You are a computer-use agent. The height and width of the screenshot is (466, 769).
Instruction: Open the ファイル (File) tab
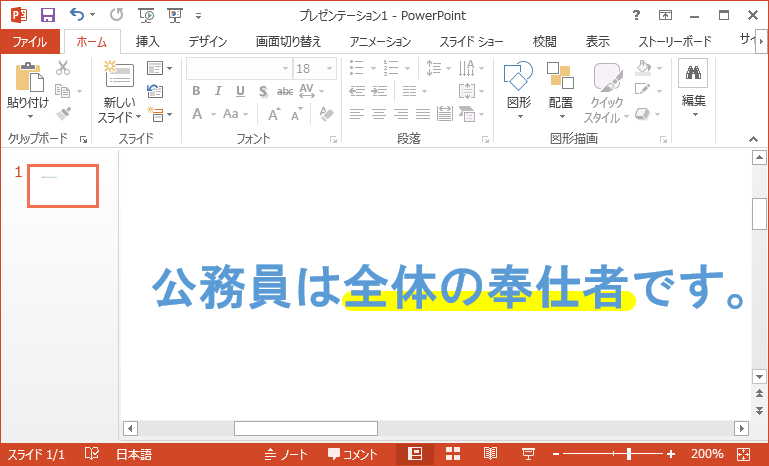tap(29, 42)
